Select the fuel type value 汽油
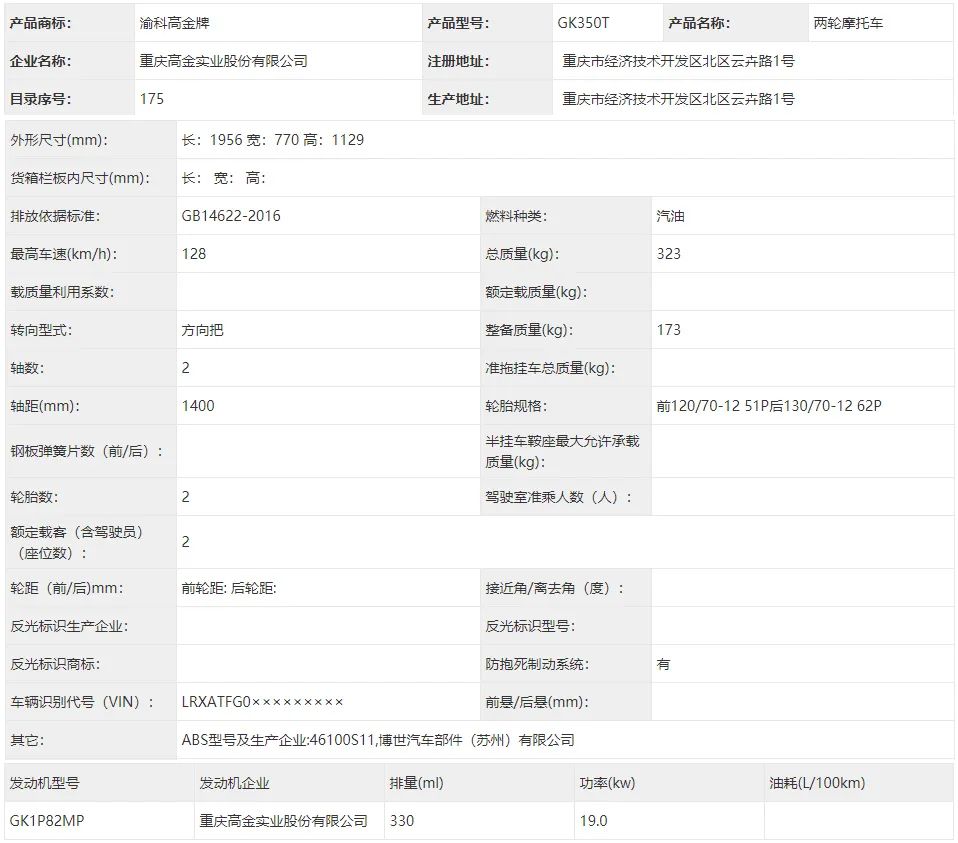Image resolution: width=958 pixels, height=843 pixels. click(670, 216)
